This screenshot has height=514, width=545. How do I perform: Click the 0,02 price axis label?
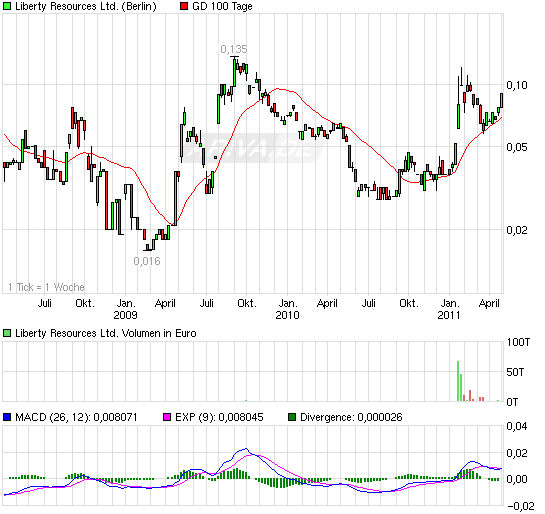(x=516, y=230)
